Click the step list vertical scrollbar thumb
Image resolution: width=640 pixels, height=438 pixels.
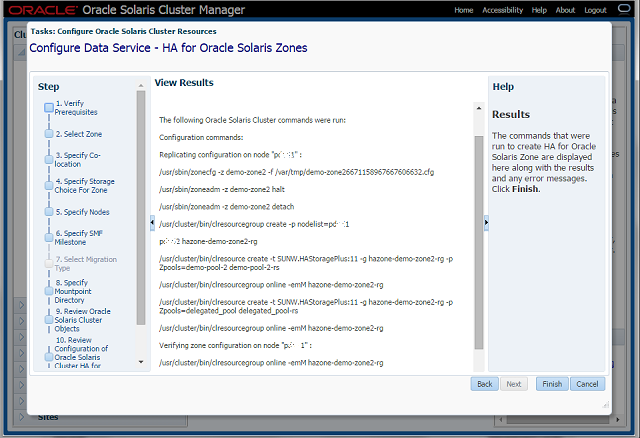click(141, 208)
